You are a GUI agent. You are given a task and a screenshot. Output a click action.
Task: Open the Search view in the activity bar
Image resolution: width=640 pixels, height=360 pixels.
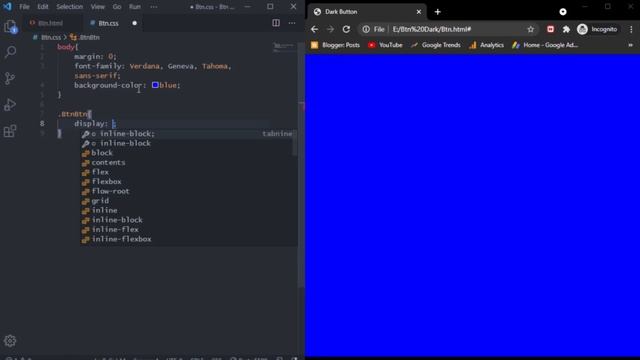click(x=10, y=52)
